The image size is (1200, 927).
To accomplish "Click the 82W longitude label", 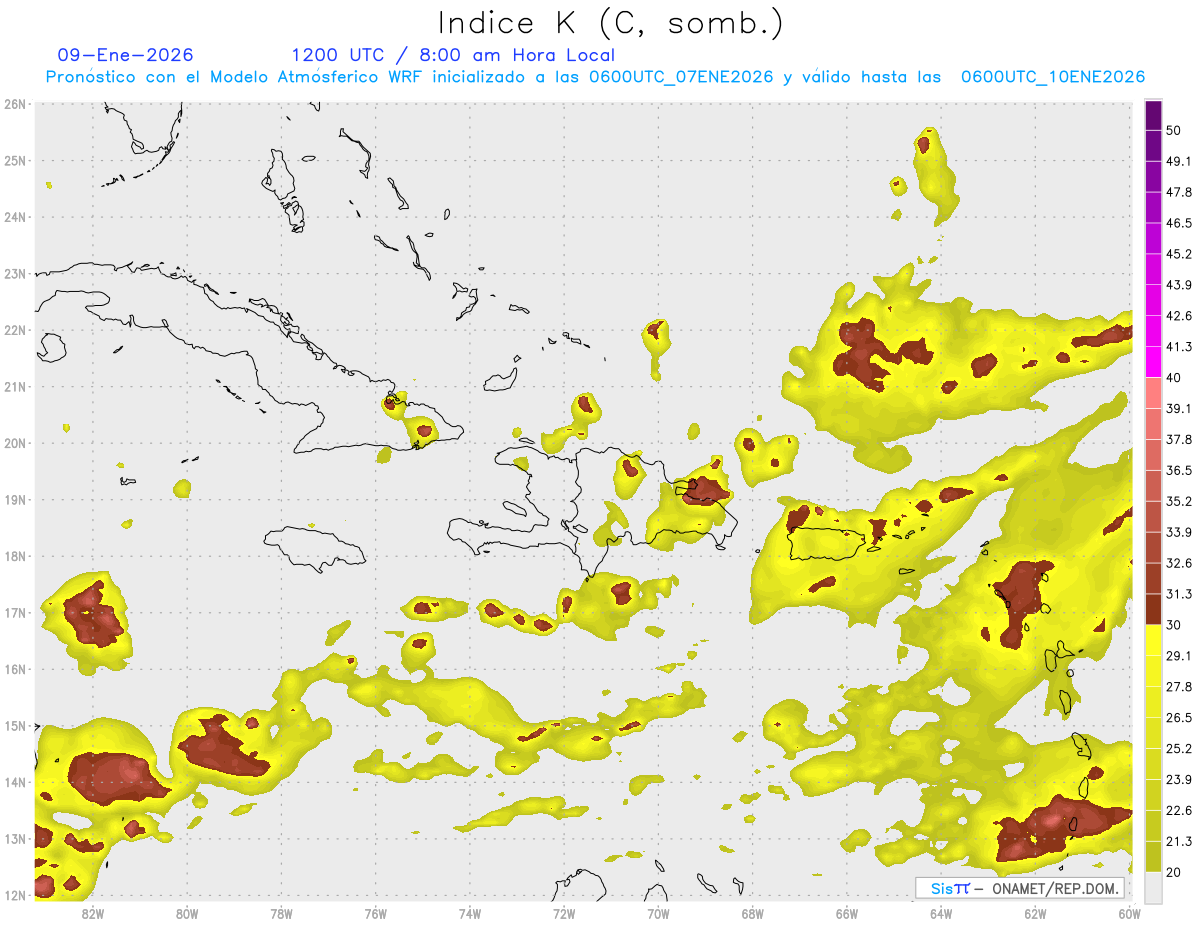I will click(93, 913).
